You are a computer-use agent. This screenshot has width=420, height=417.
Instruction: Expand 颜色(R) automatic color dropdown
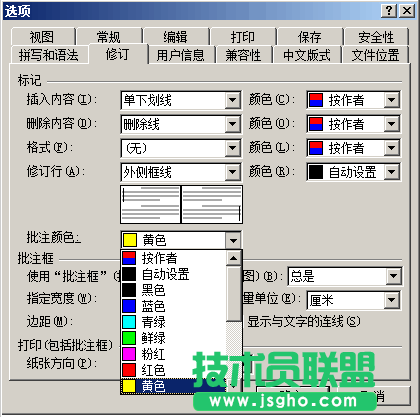(x=392, y=172)
